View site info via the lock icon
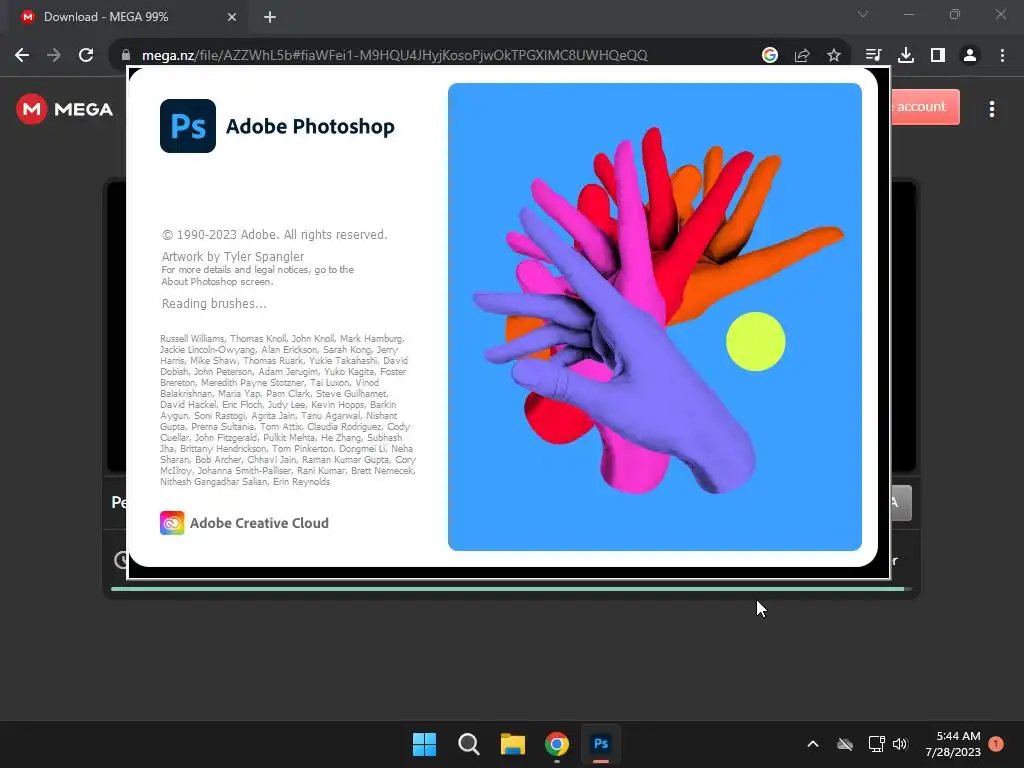 click(126, 56)
